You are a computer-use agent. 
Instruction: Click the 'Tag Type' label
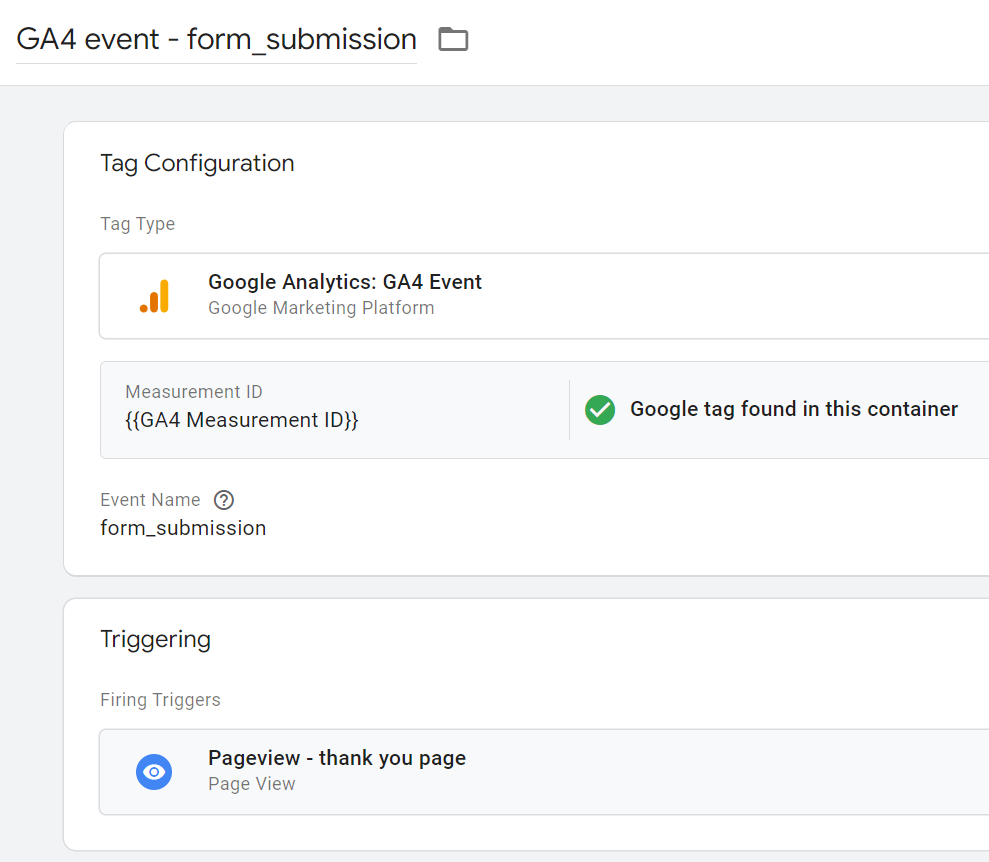point(137,224)
